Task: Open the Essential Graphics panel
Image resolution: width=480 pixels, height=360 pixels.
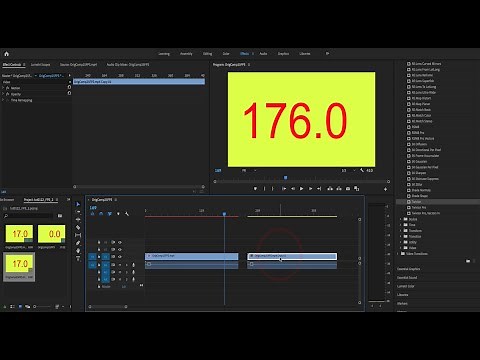Action: (x=408, y=269)
